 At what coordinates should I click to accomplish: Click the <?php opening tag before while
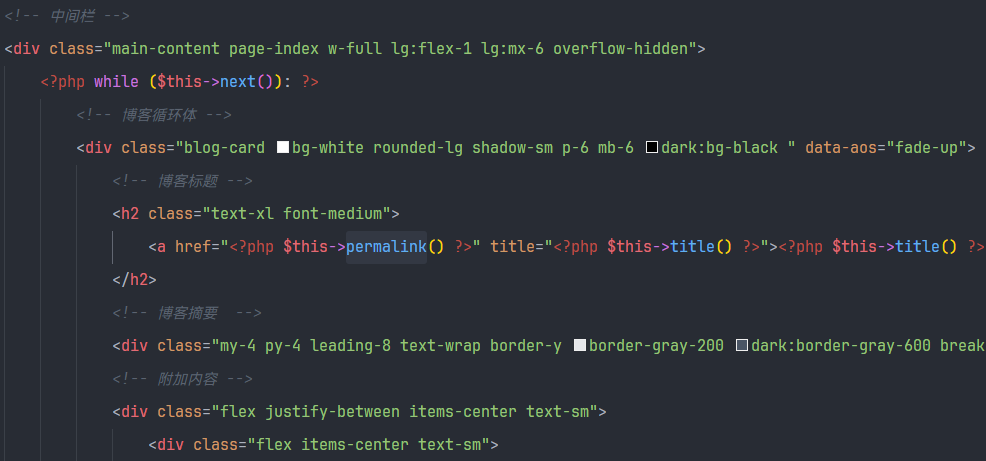[x=63, y=82]
